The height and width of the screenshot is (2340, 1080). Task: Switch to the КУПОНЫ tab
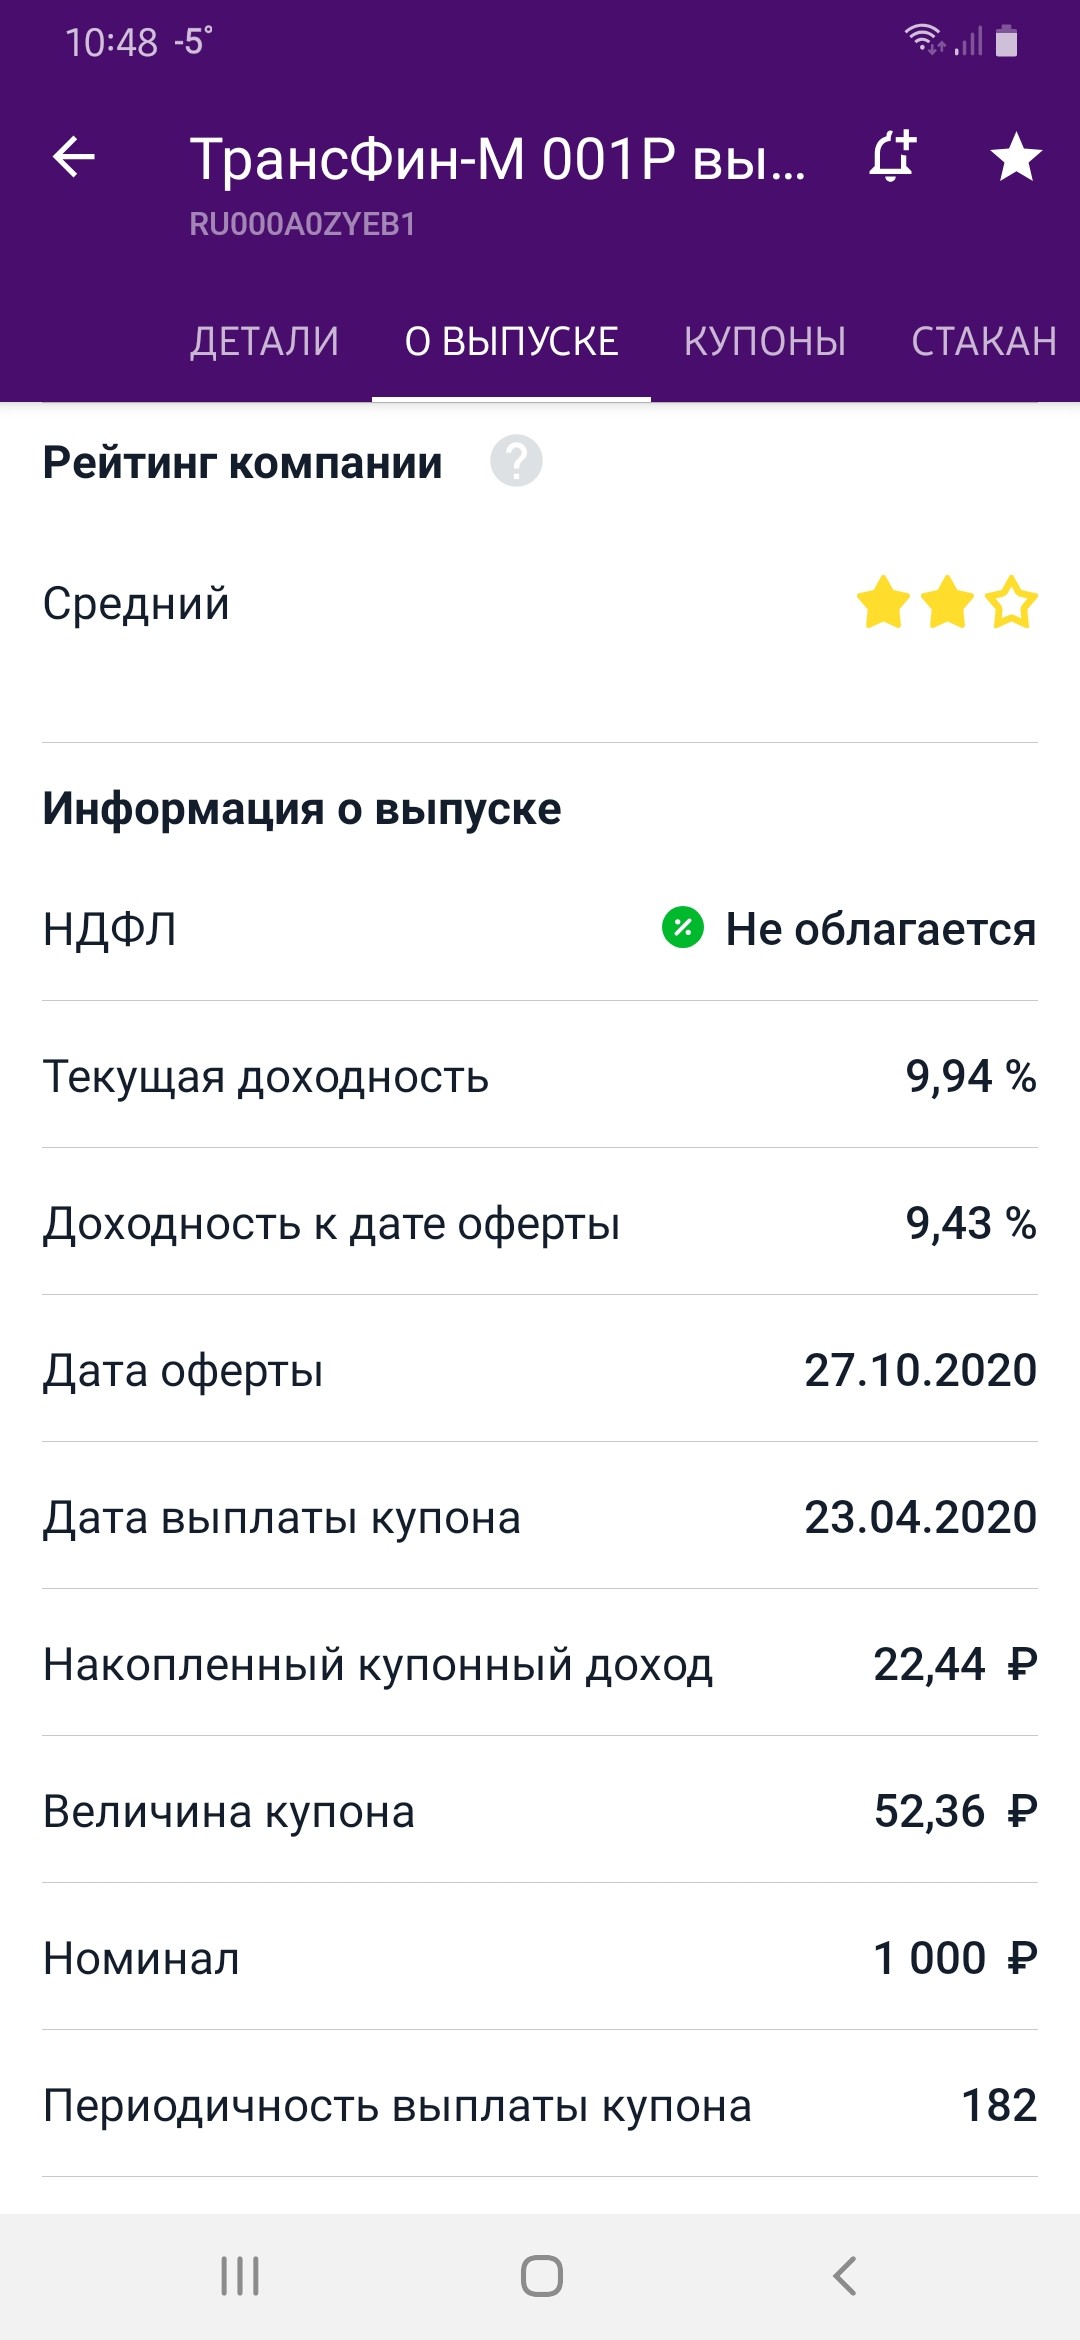coord(765,342)
